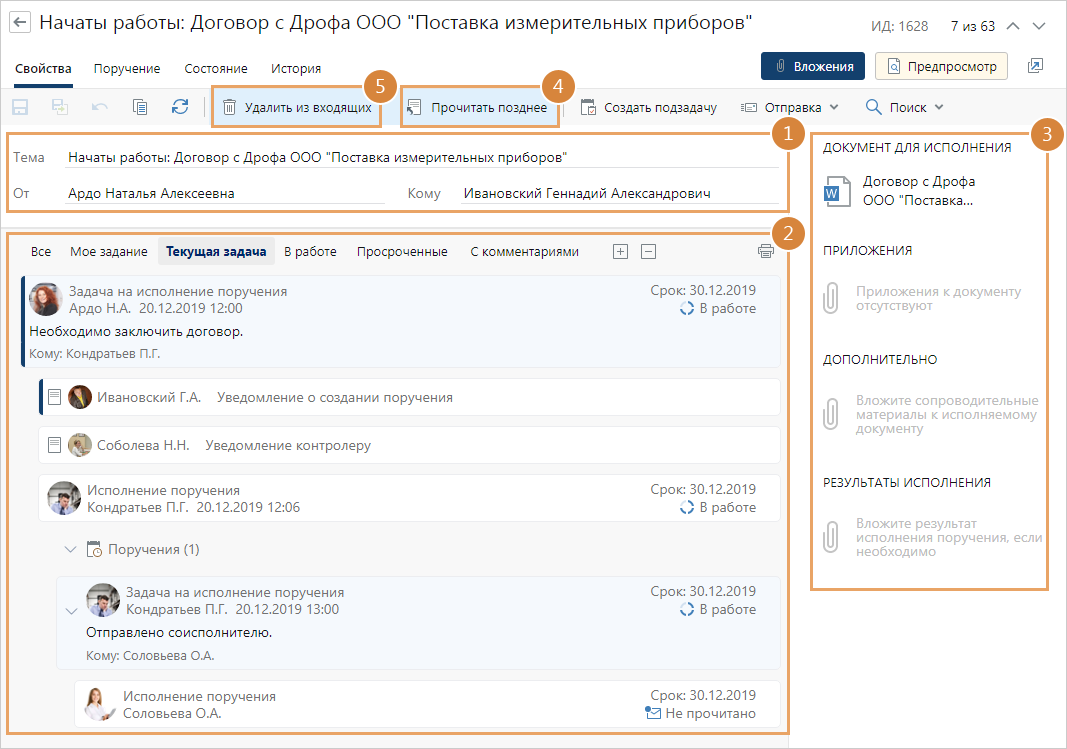Click the paperclip icon under Приложения
This screenshot has width=1067, height=749.
coord(831,299)
